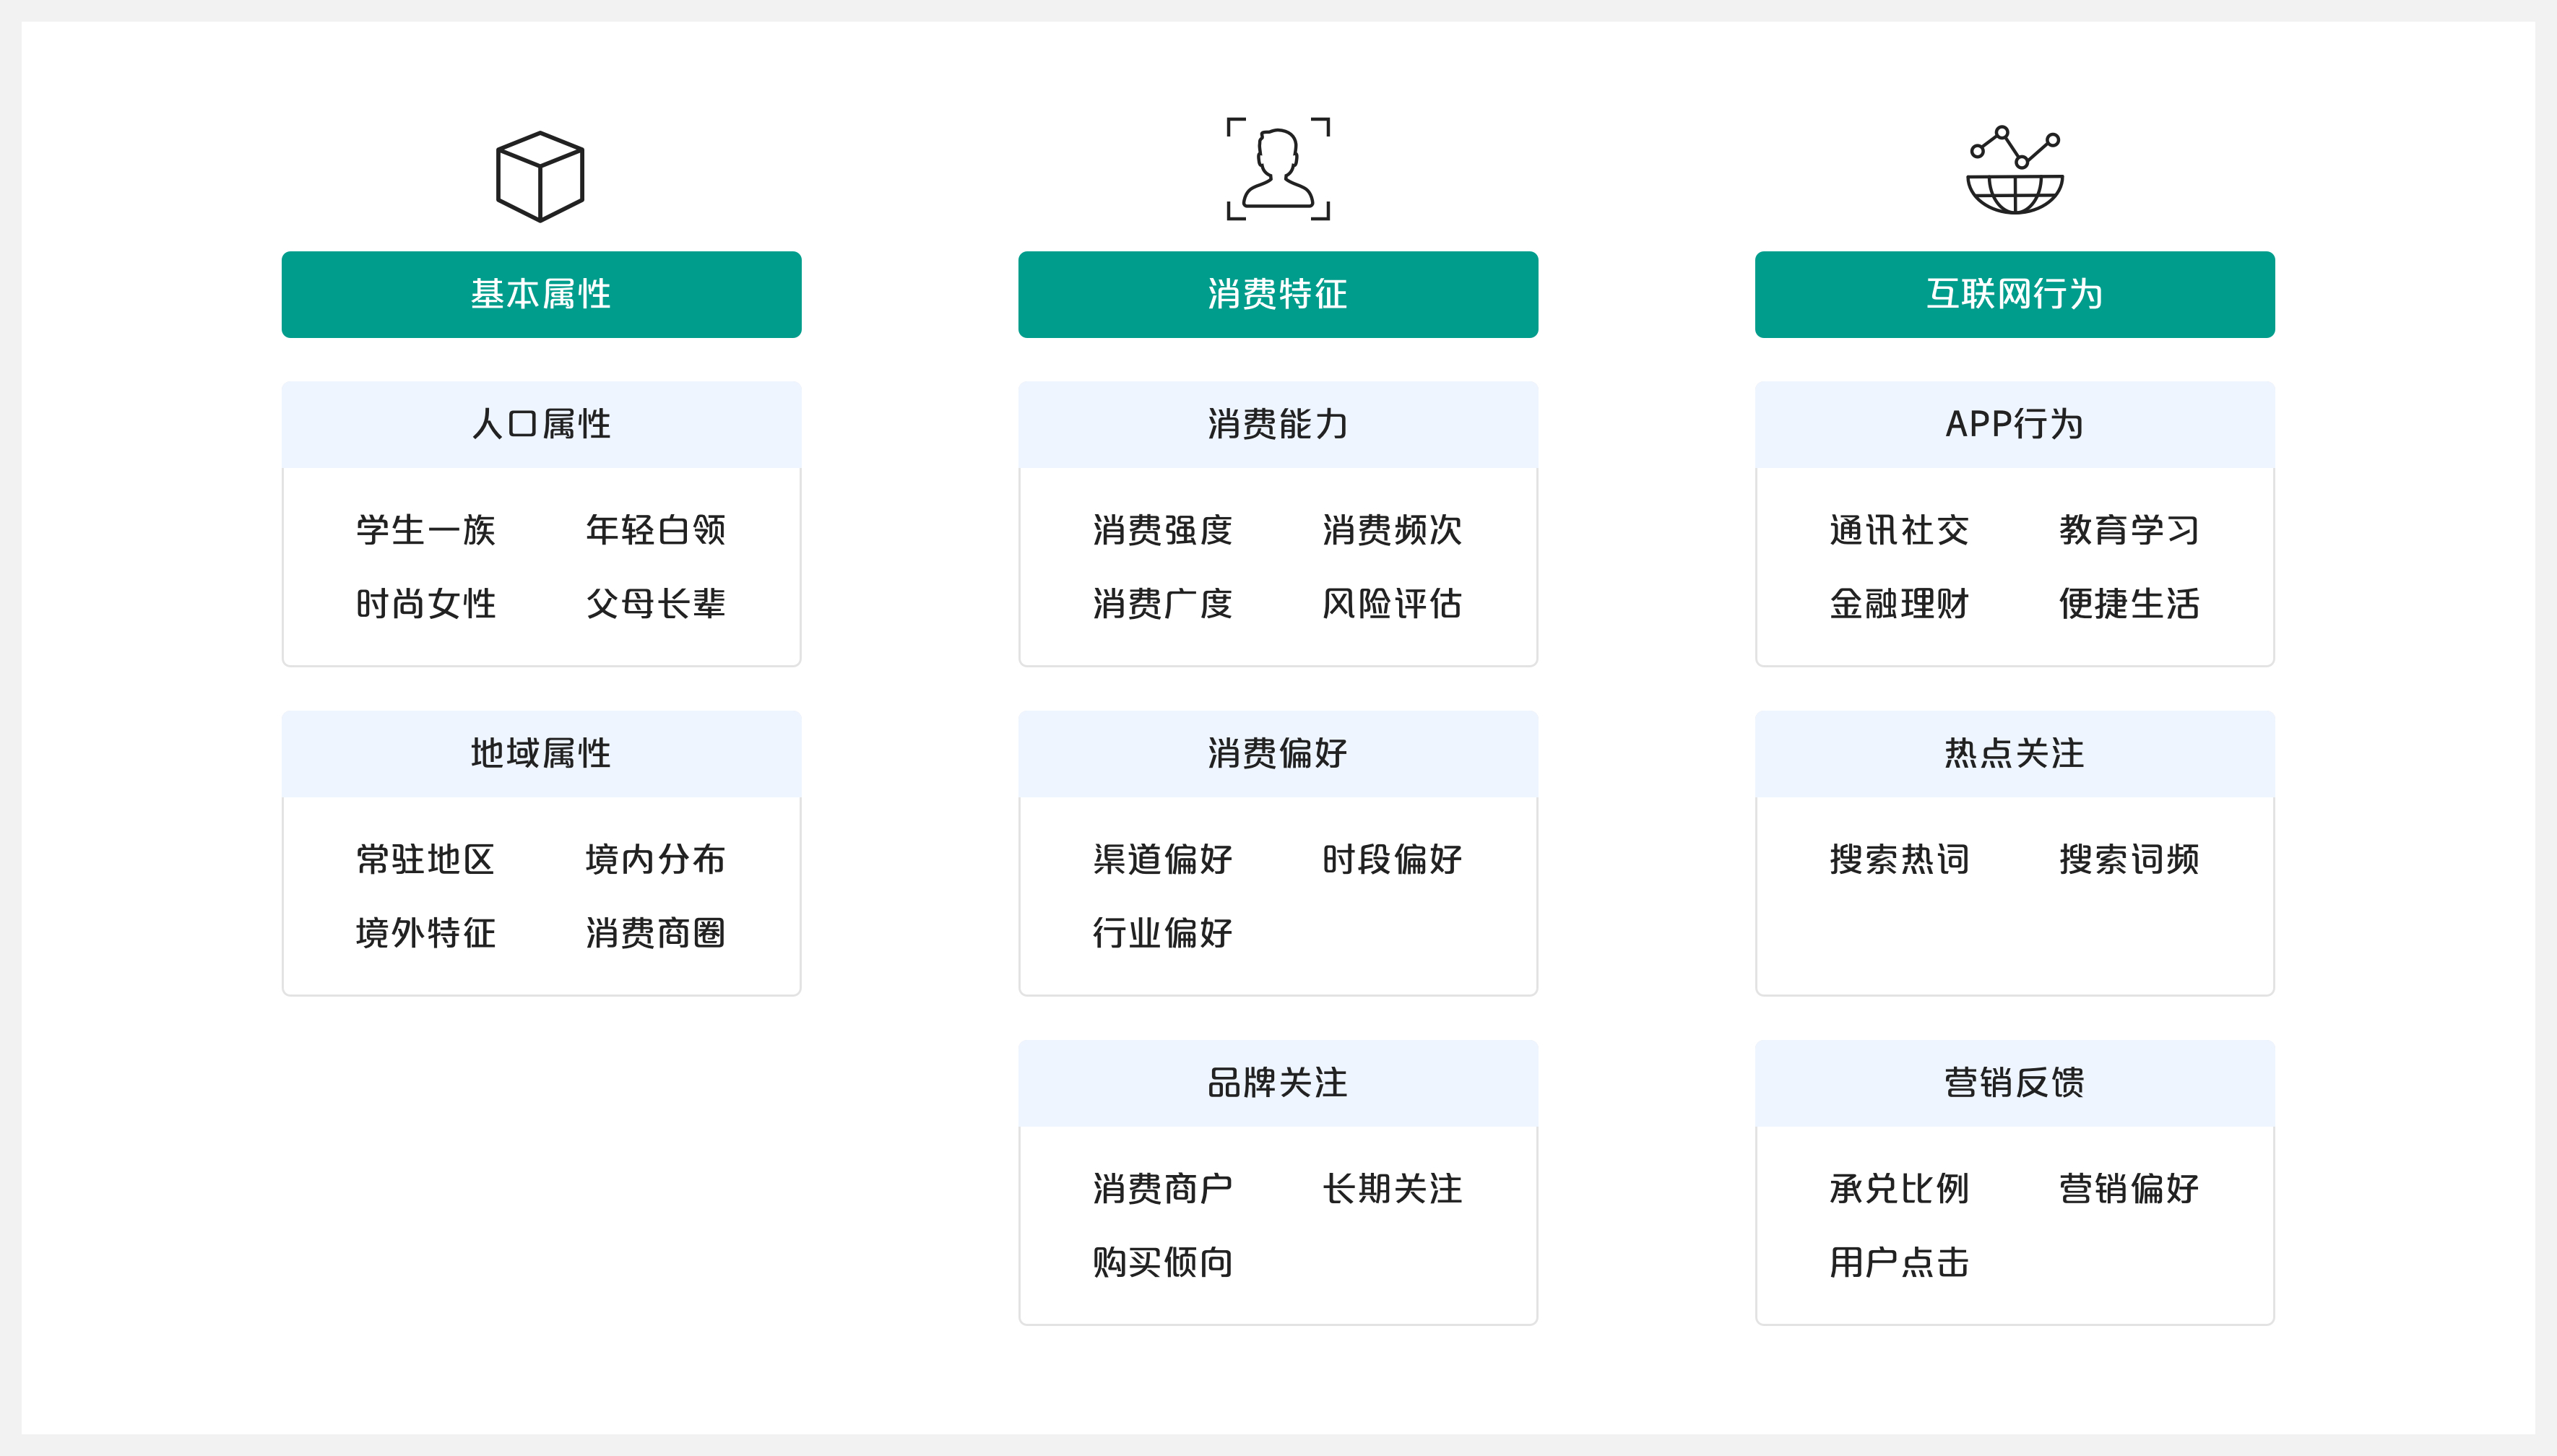Screen dimensions: 2557x1456
Task: Open the 消费能力 section header
Action: tap(1278, 424)
